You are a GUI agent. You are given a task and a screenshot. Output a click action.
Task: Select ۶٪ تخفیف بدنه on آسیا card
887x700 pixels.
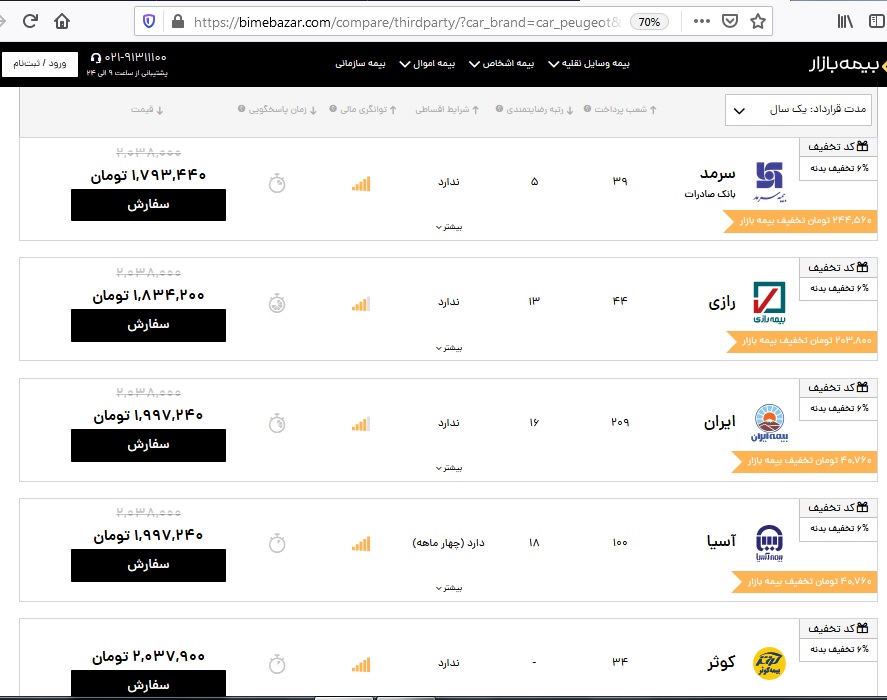[x=839, y=528]
